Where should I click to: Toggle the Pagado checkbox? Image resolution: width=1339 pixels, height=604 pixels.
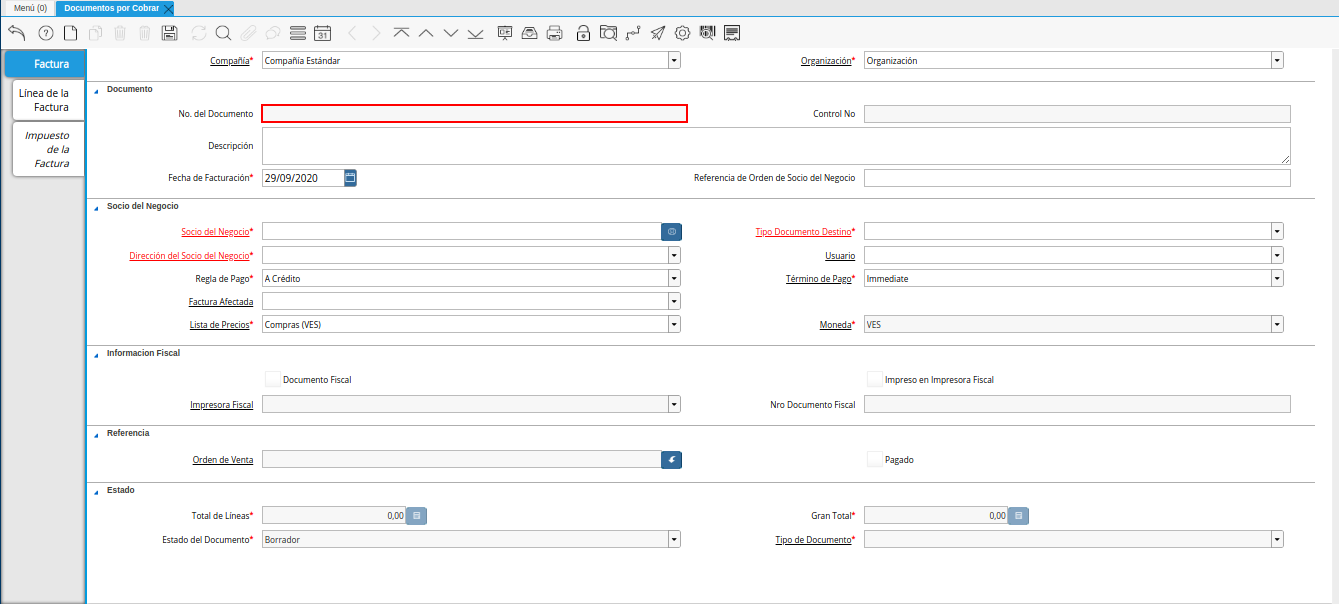pos(875,459)
